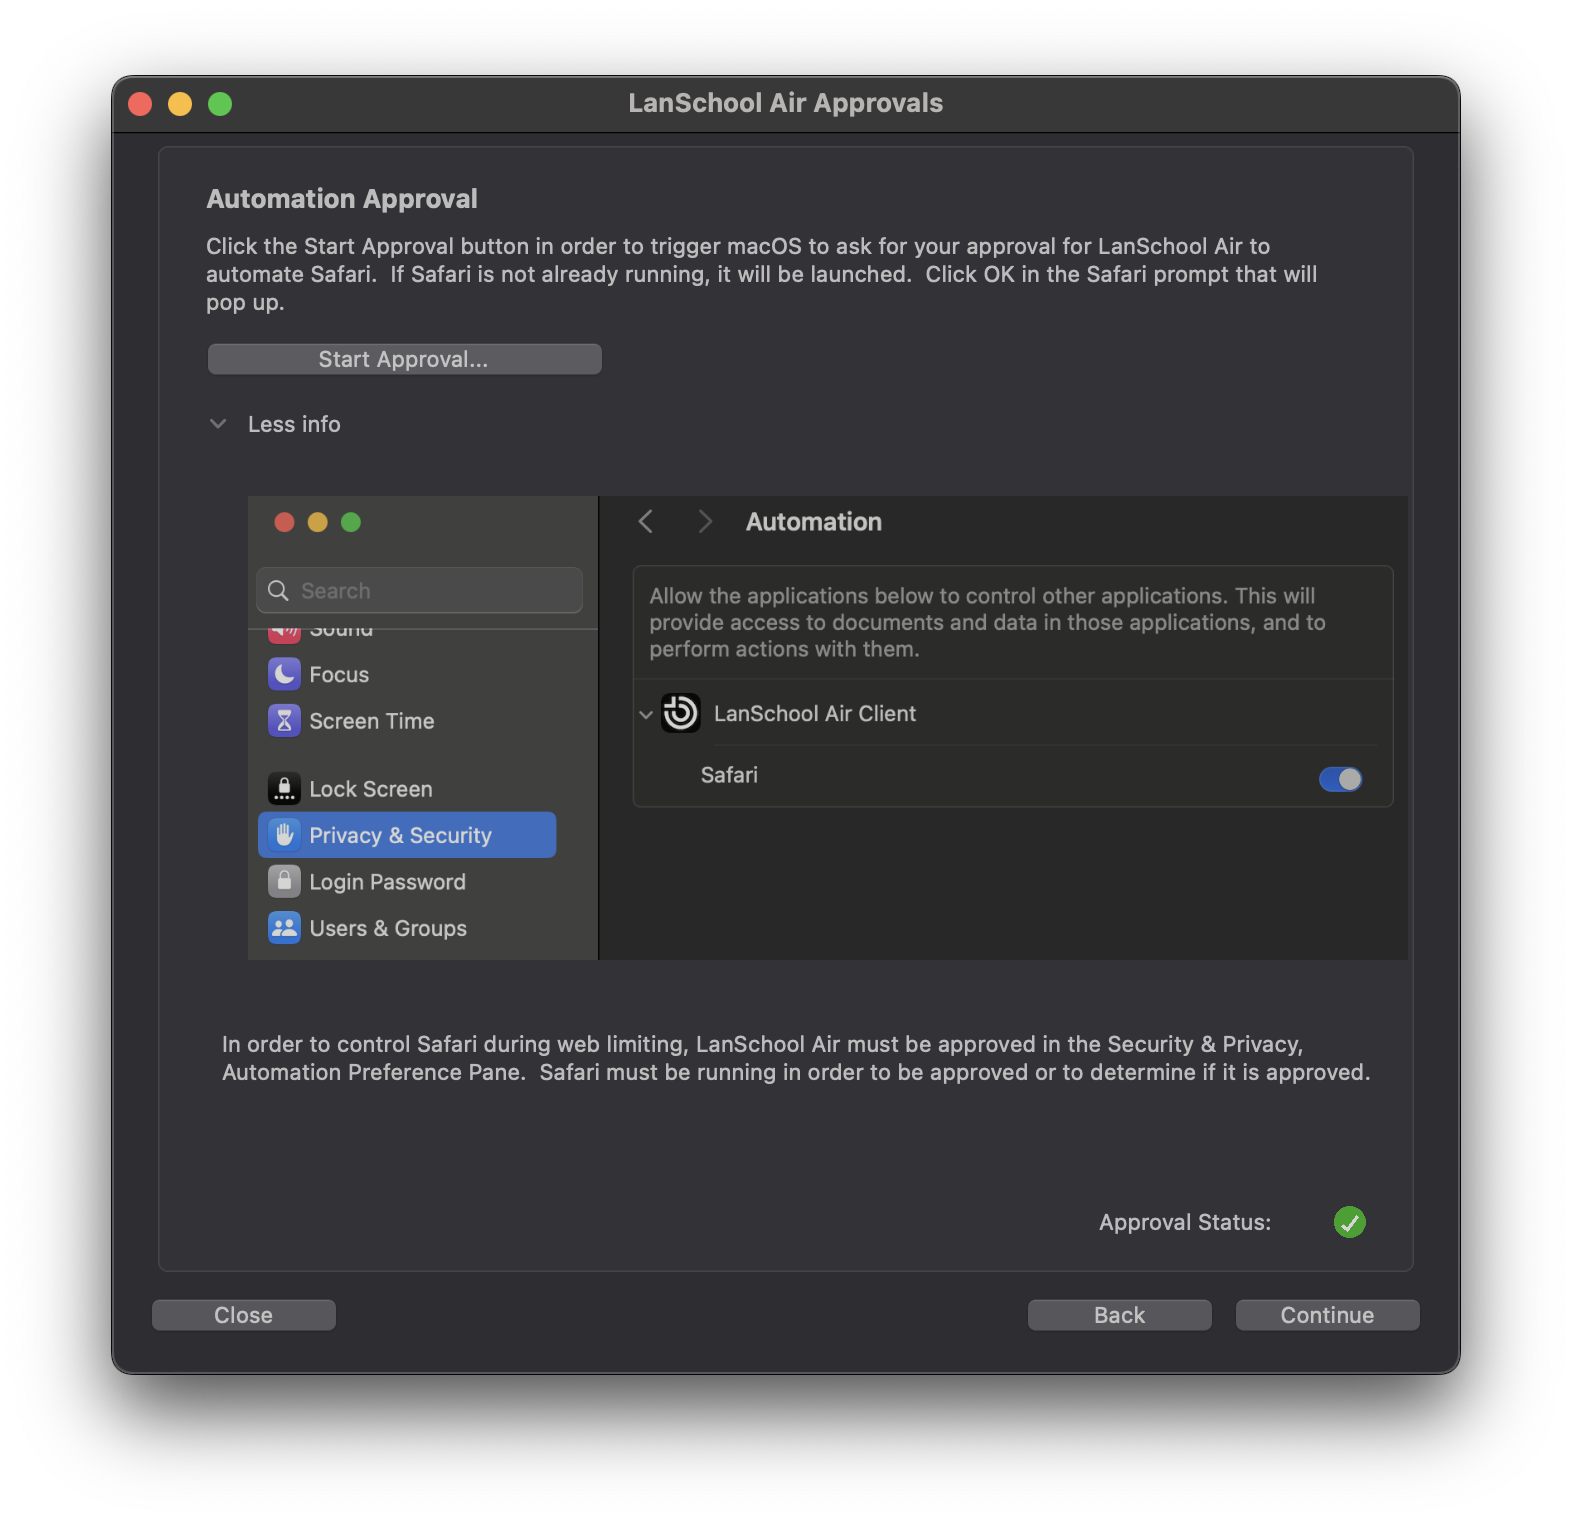Collapse the LanSchool Air Client row chevron
1572x1522 pixels.
pos(646,714)
